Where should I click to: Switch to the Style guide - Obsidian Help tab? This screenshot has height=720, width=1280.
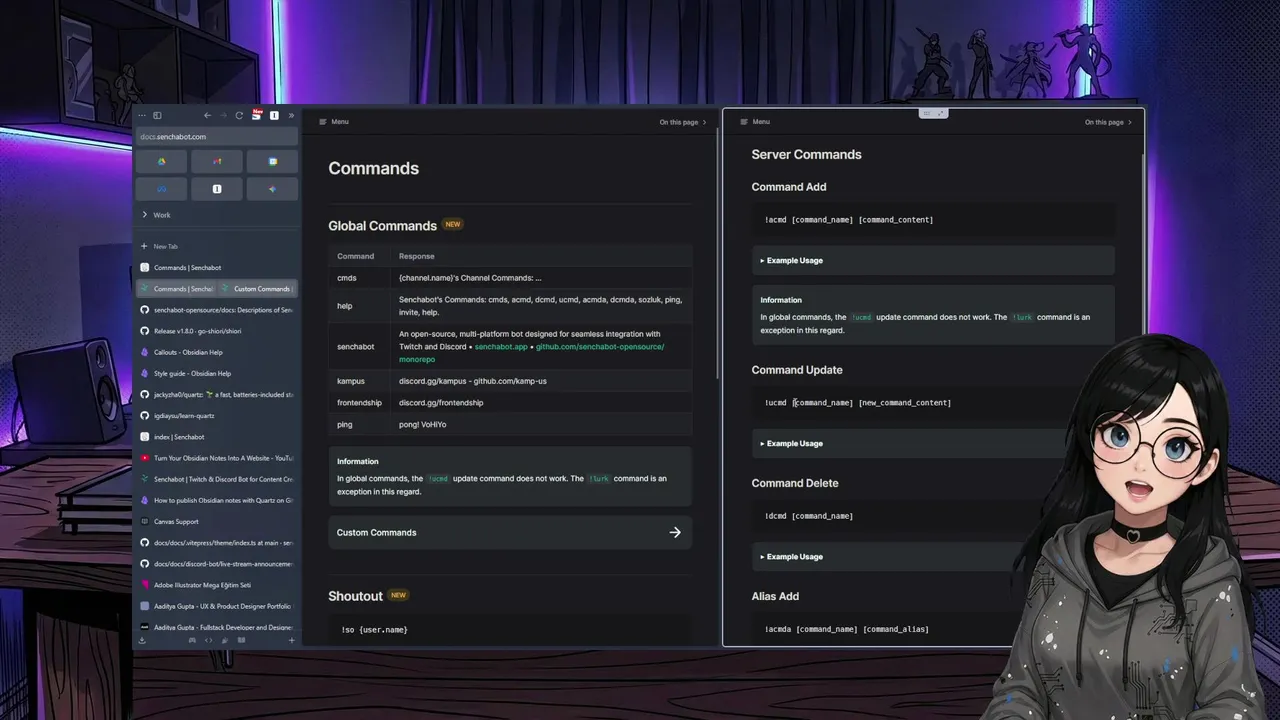click(217, 373)
